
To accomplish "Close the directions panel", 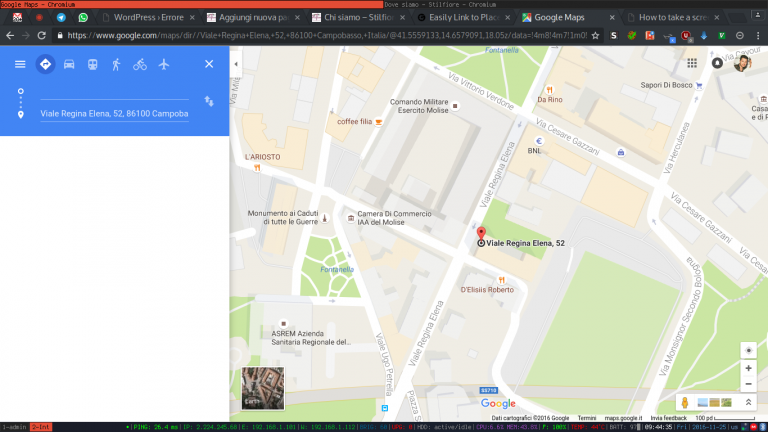I will pos(209,64).
